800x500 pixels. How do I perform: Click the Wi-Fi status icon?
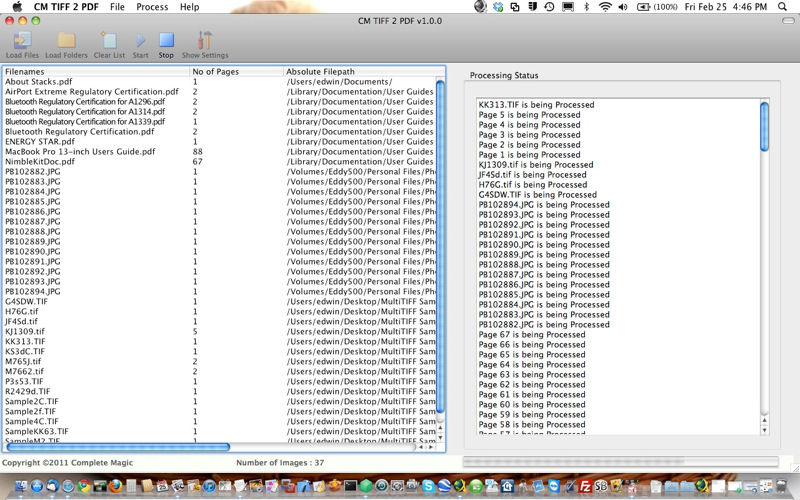click(605, 7)
